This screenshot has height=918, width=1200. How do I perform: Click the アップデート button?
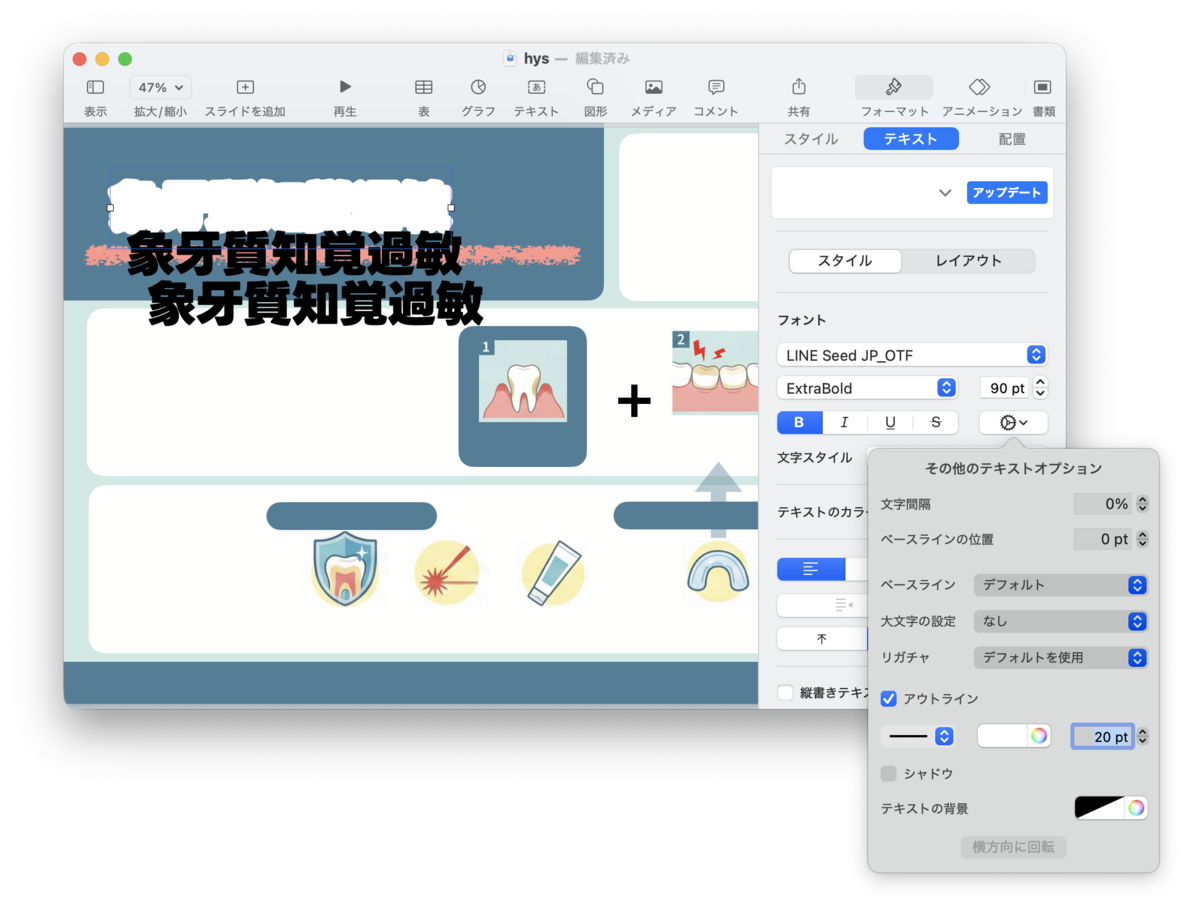pos(1007,192)
